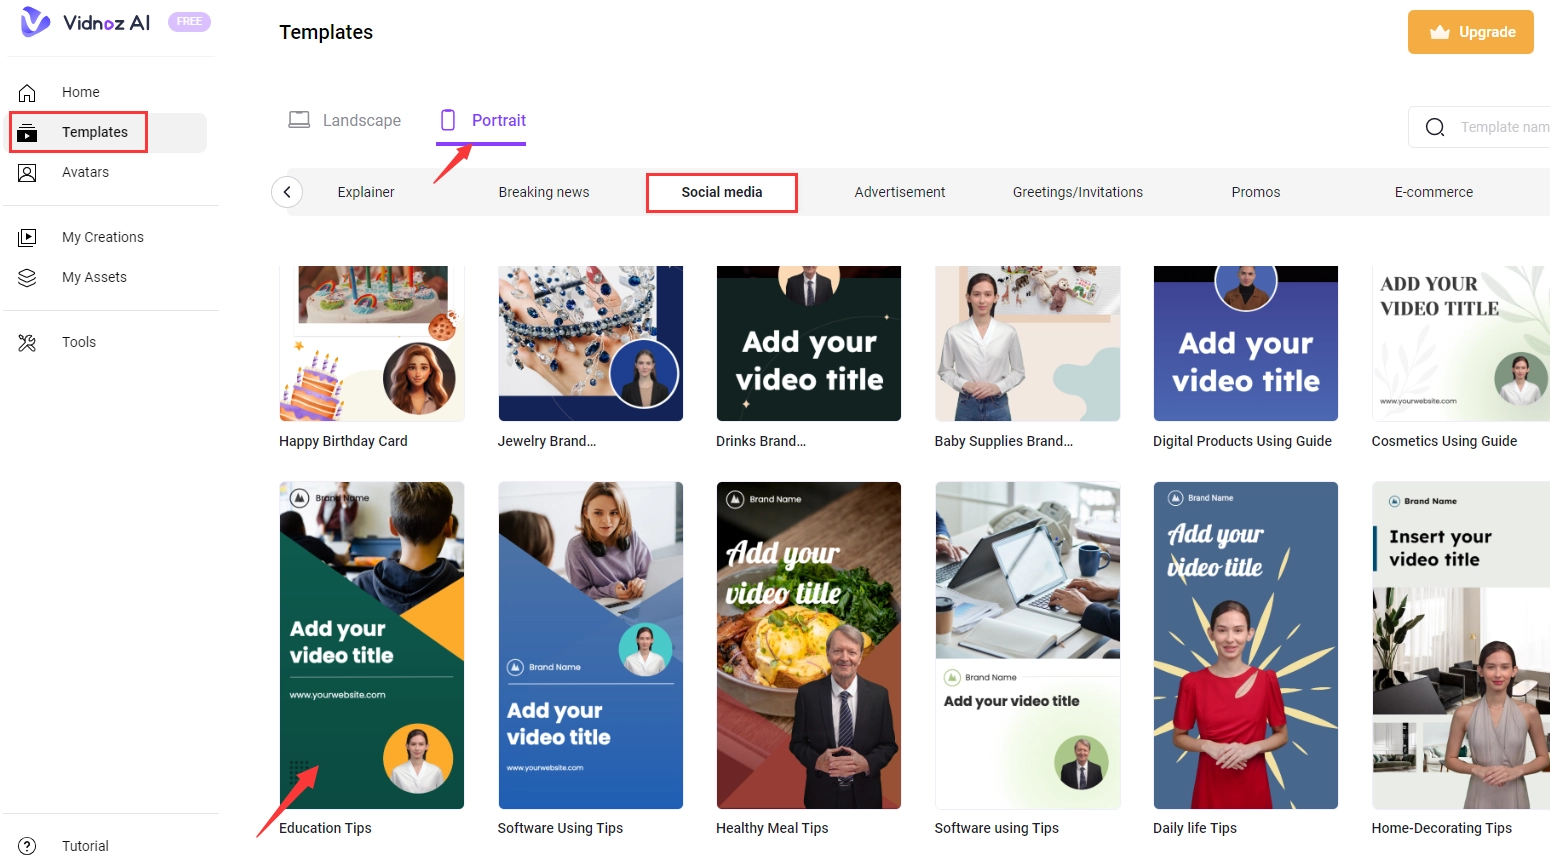Click the Vidnoz AI logo icon

click(35, 22)
